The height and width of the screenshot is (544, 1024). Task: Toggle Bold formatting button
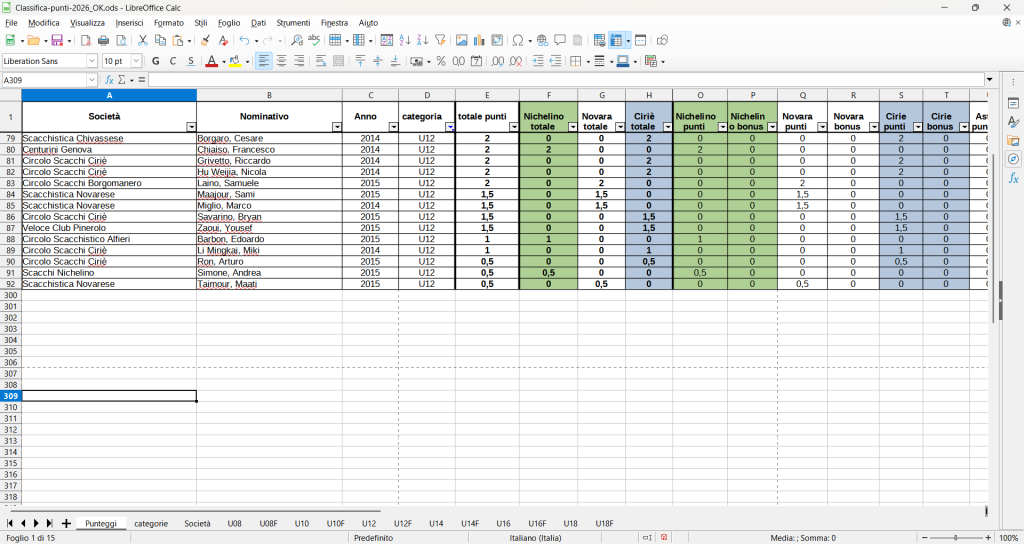[155, 61]
